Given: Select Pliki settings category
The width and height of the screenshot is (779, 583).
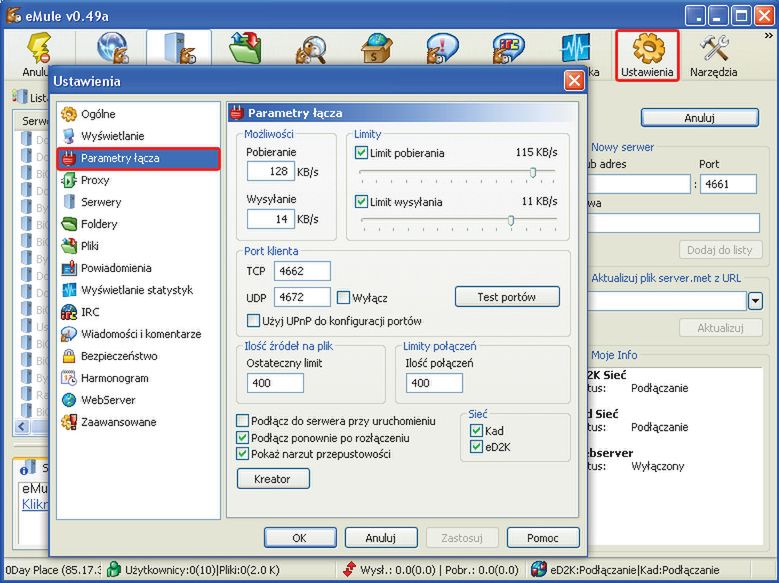Looking at the screenshot, I should click(x=138, y=246).
